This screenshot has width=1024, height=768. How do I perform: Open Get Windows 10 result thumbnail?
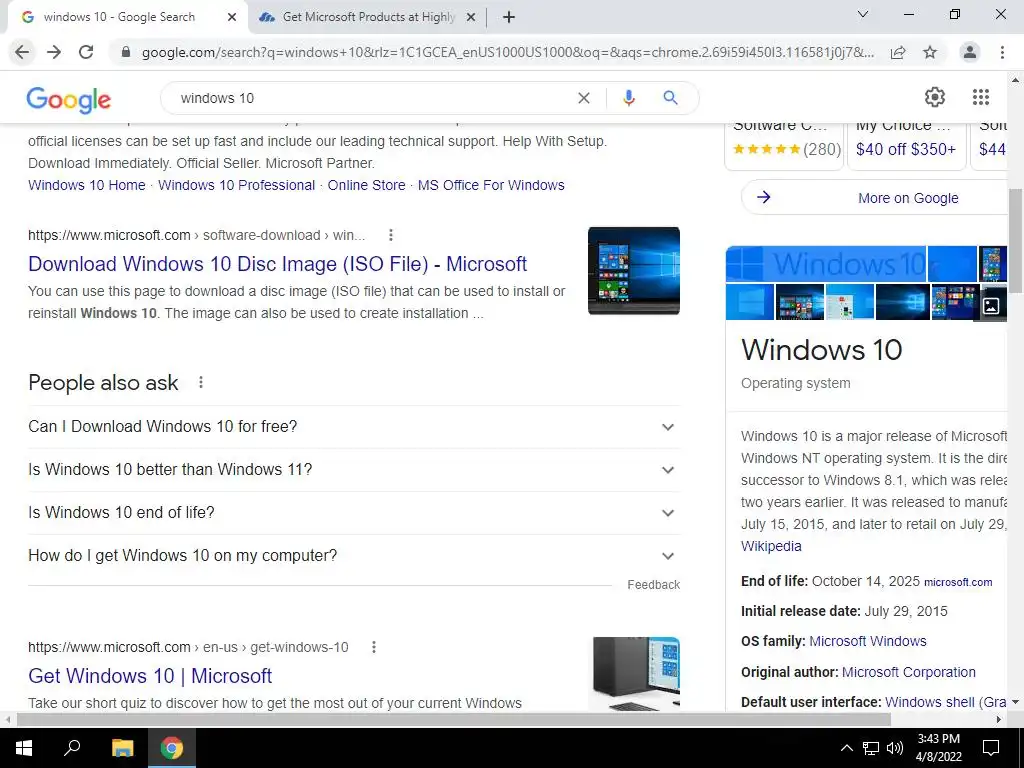[636, 673]
